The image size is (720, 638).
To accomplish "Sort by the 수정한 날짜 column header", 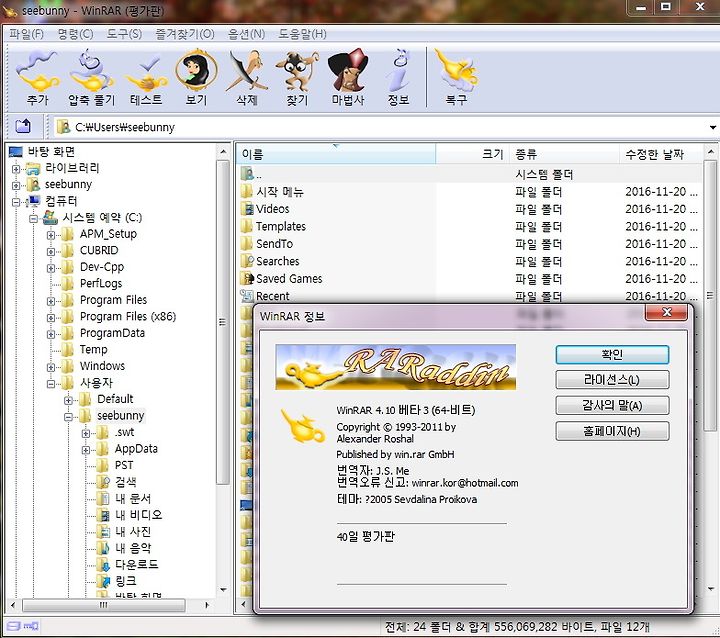I will pyautogui.click(x=661, y=154).
